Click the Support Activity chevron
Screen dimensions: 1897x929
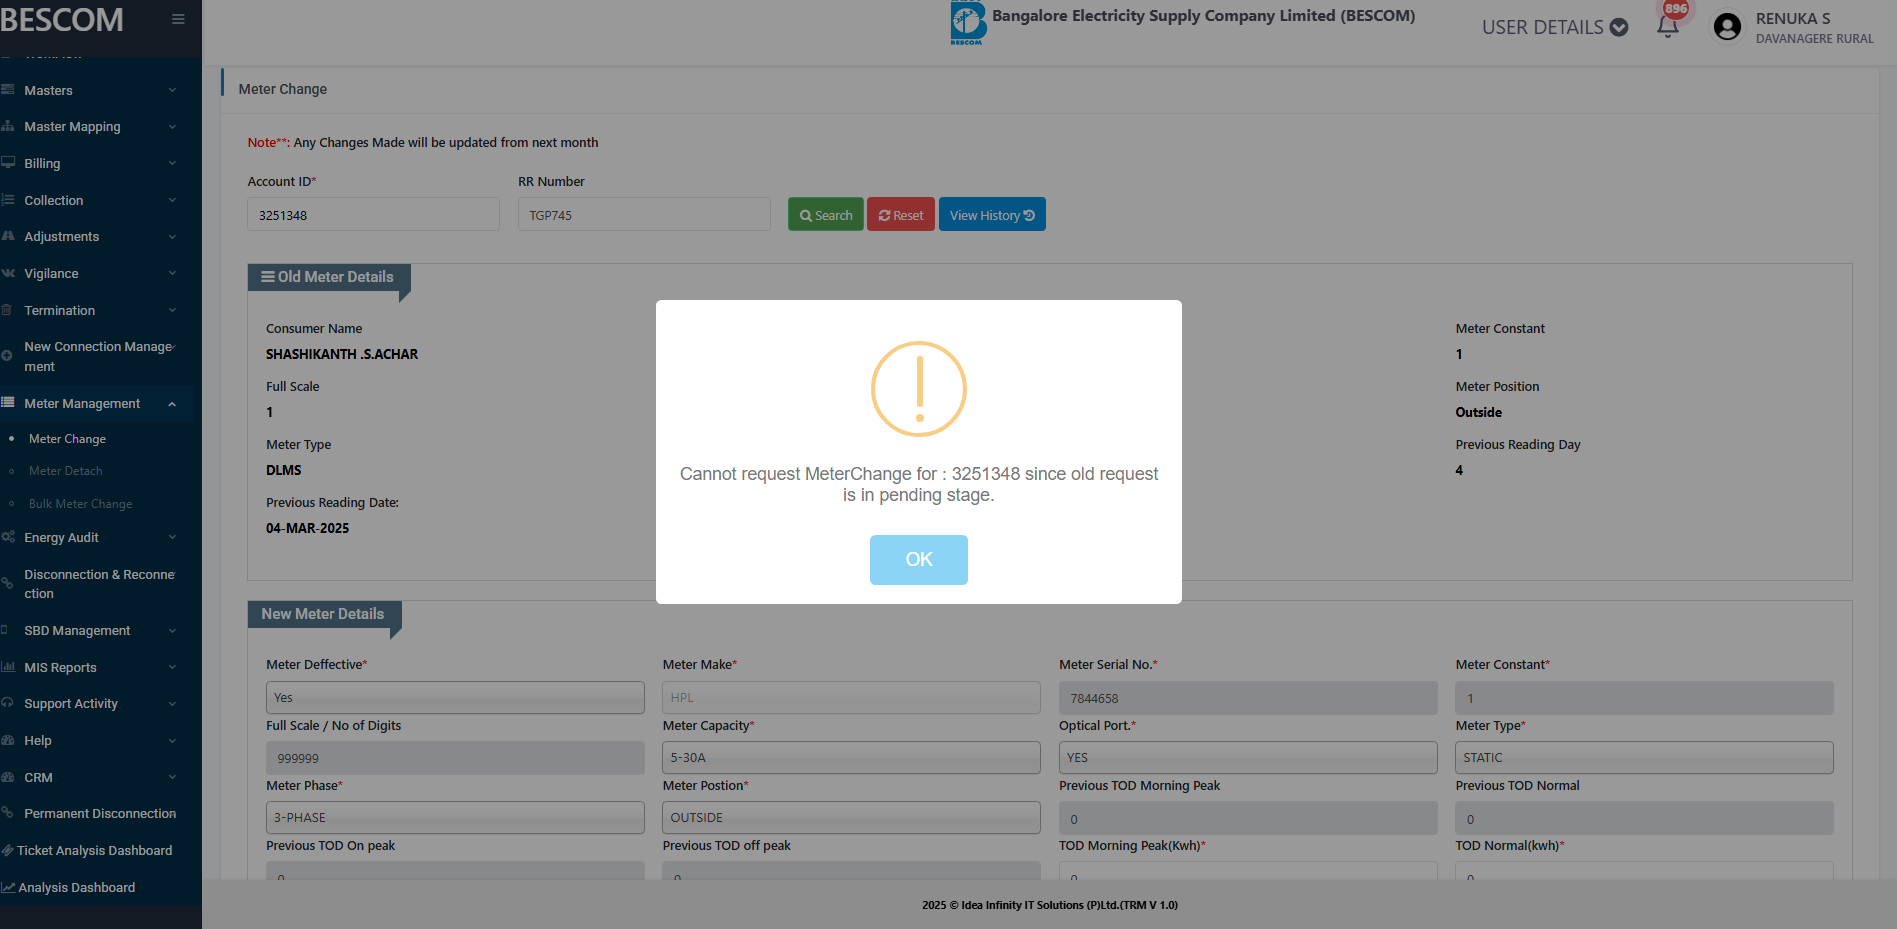tap(172, 704)
